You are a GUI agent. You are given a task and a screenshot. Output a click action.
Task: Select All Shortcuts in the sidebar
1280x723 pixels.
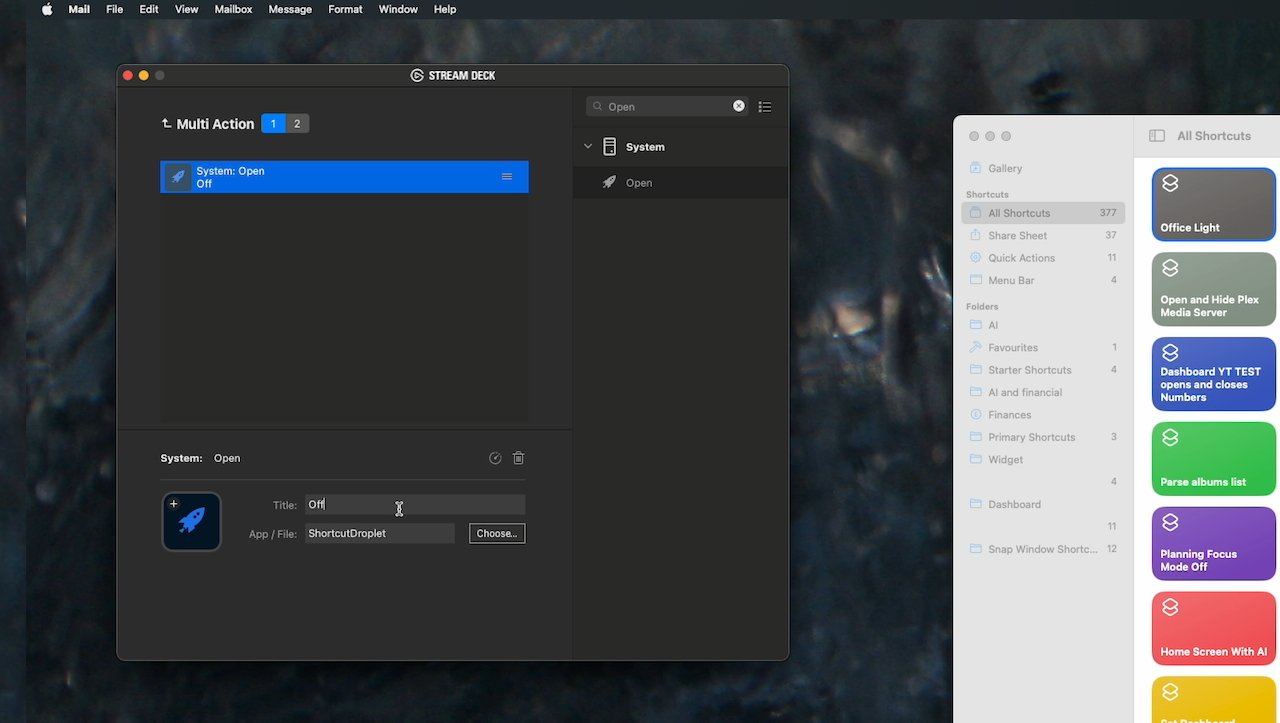[1043, 213]
